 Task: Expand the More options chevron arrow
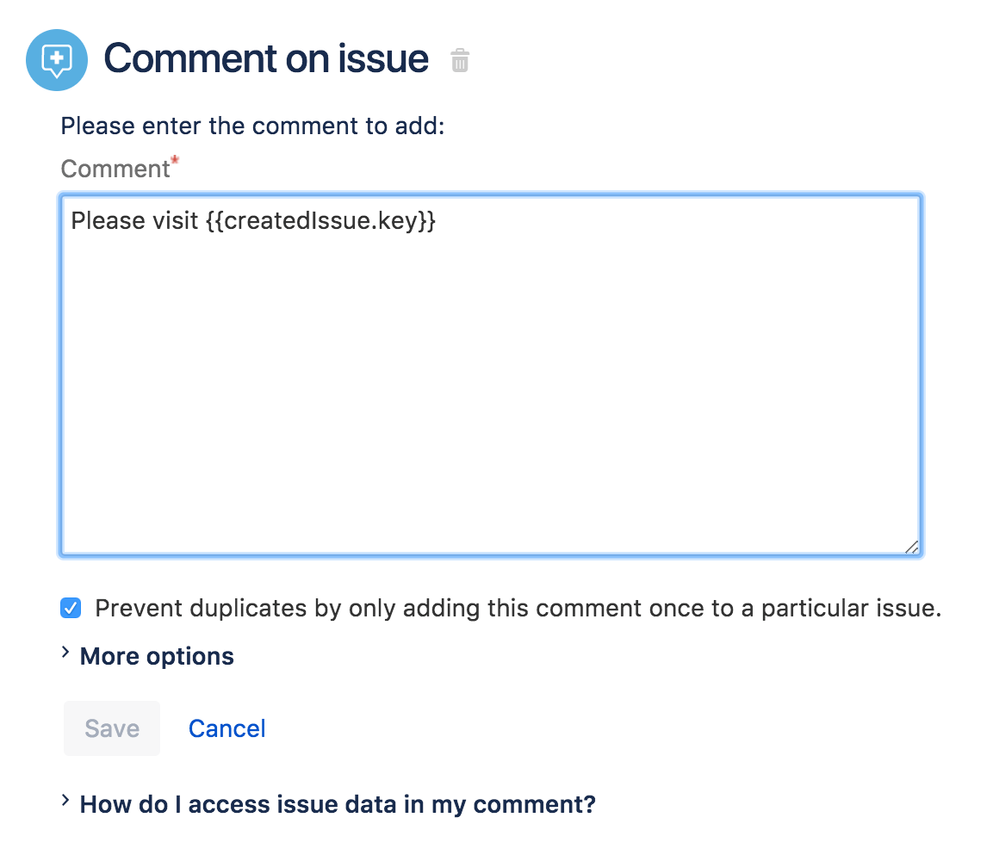pos(65,654)
